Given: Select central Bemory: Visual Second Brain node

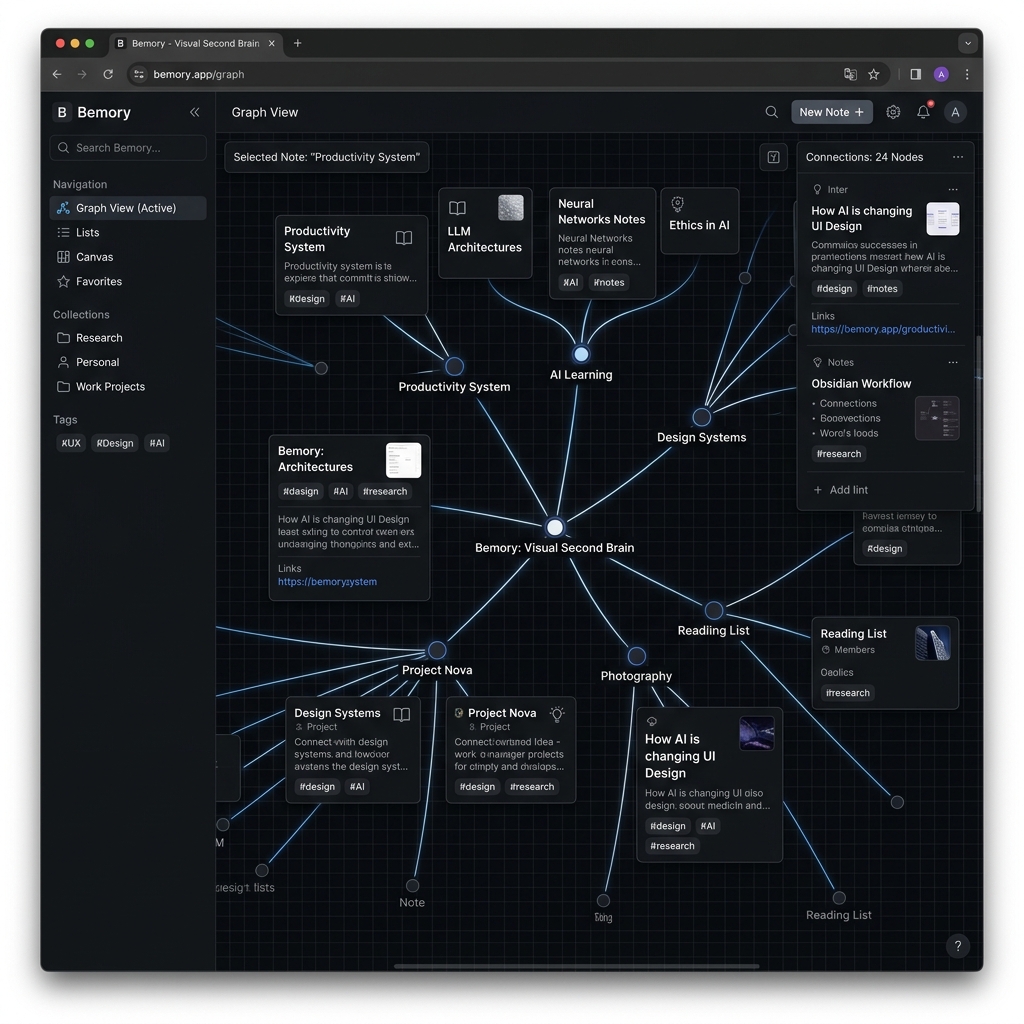Looking at the screenshot, I should [554, 527].
